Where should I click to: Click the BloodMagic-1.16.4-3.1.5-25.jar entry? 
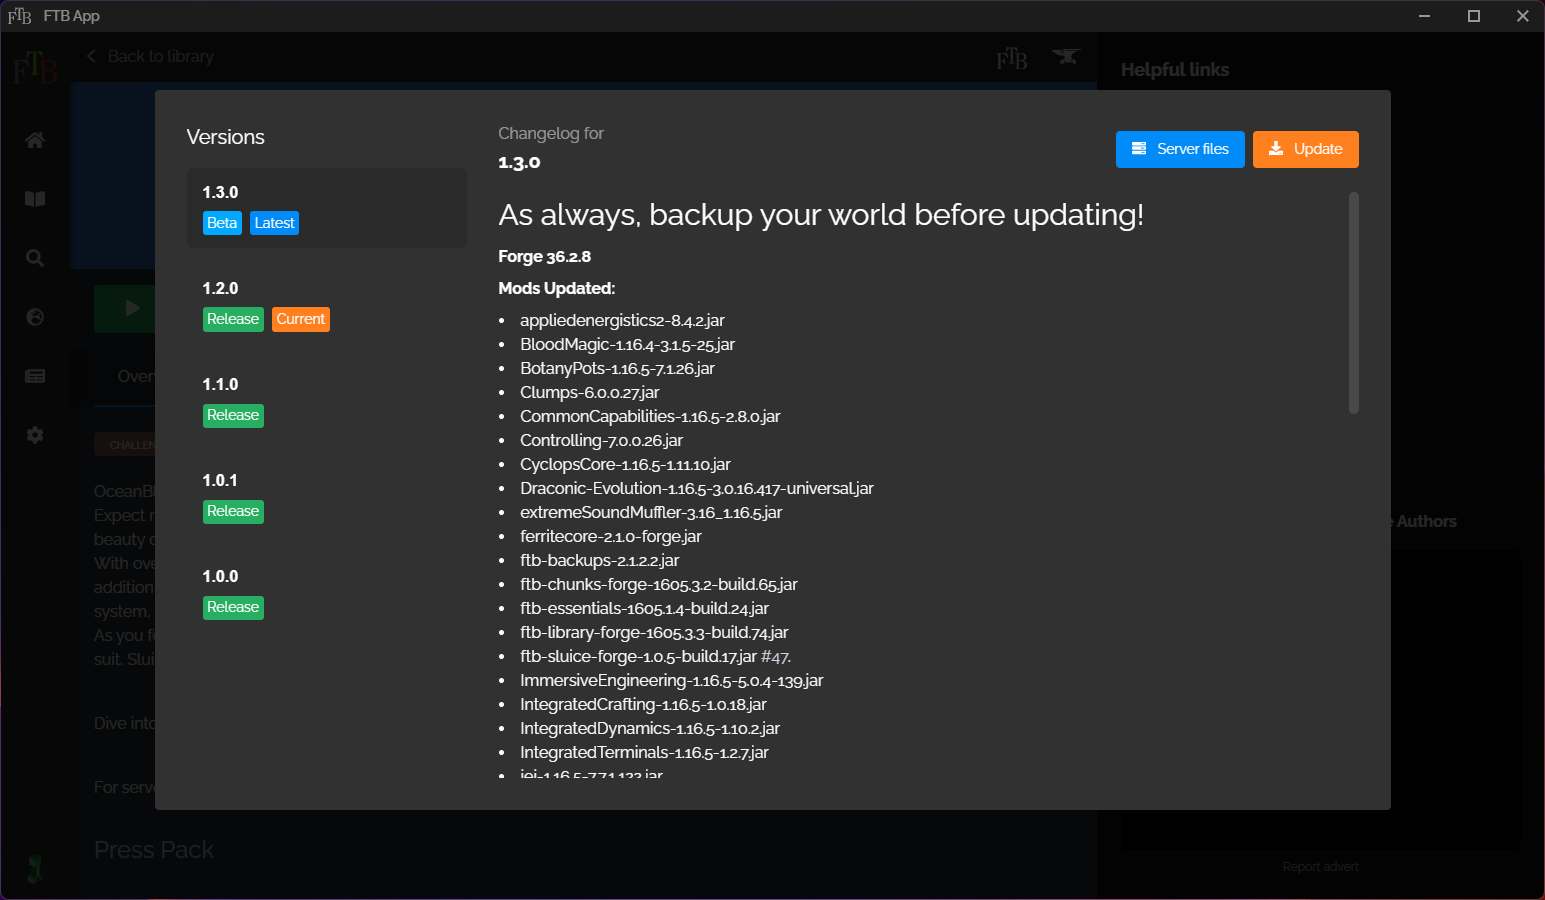pyautogui.click(x=627, y=345)
